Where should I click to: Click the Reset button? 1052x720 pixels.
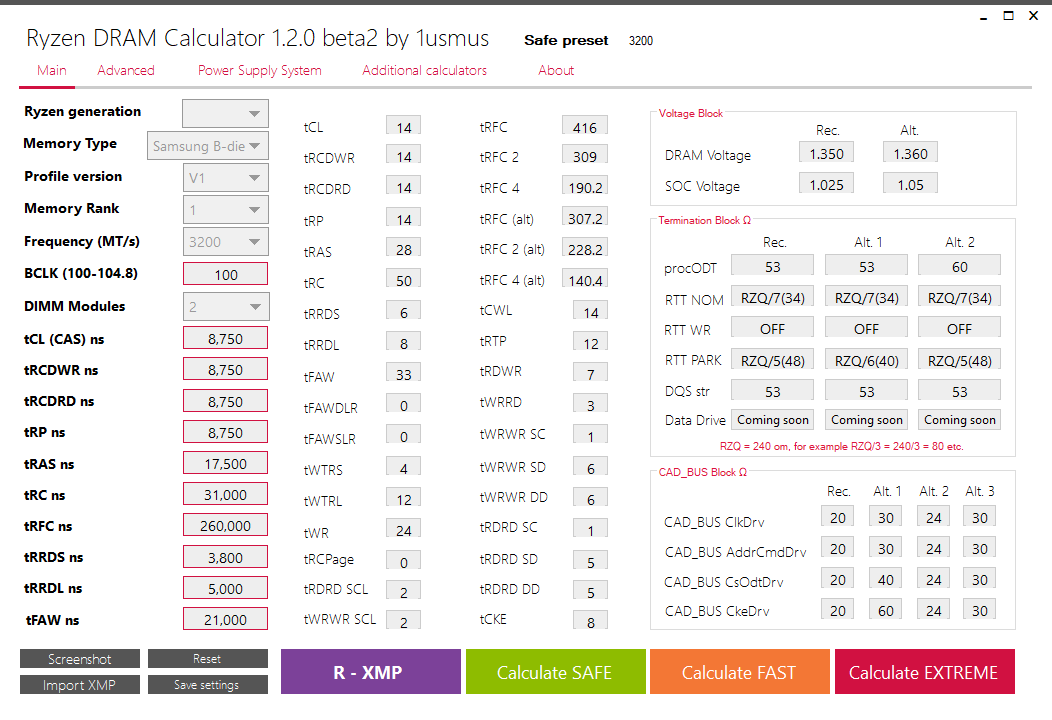(x=207, y=659)
